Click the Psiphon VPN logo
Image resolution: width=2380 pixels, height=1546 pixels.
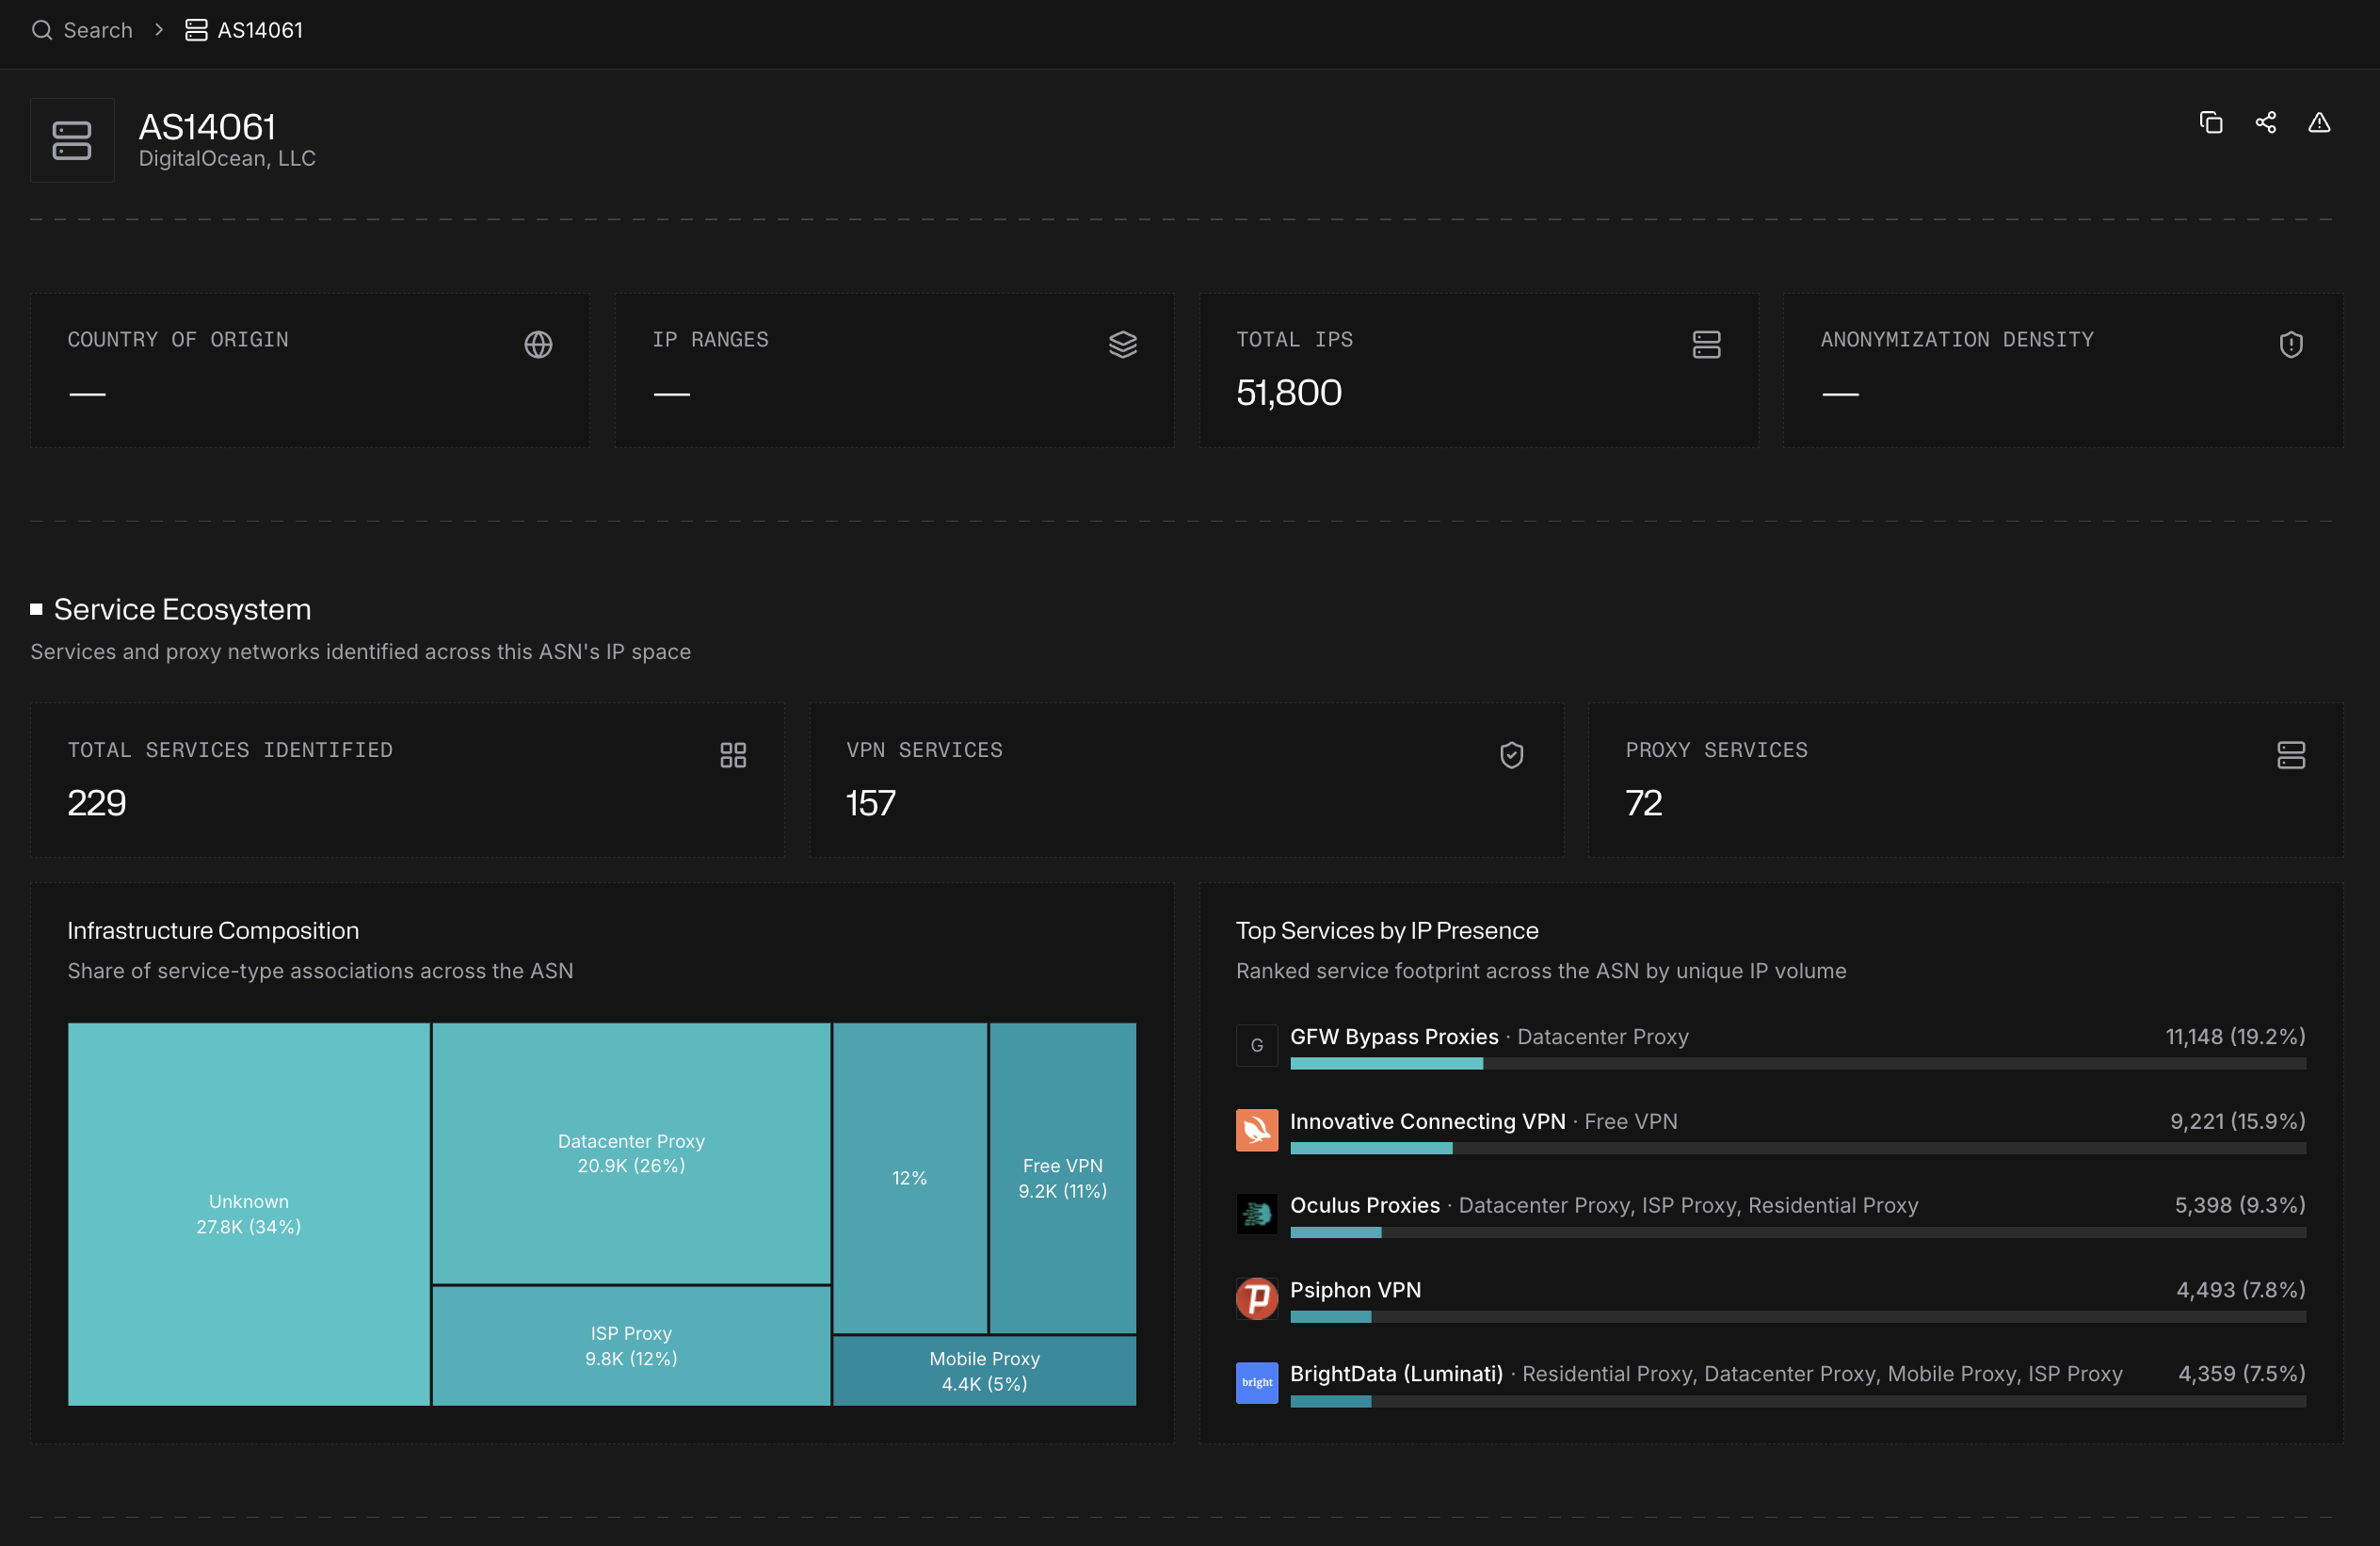(1257, 1298)
